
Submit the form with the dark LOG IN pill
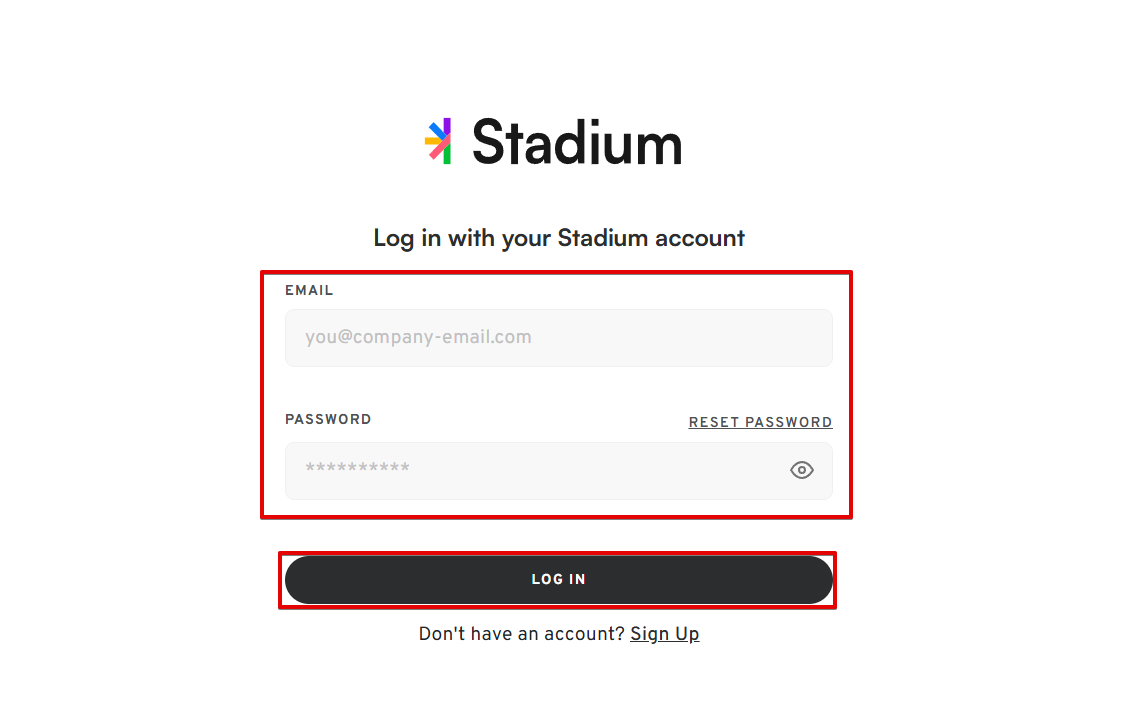(558, 579)
